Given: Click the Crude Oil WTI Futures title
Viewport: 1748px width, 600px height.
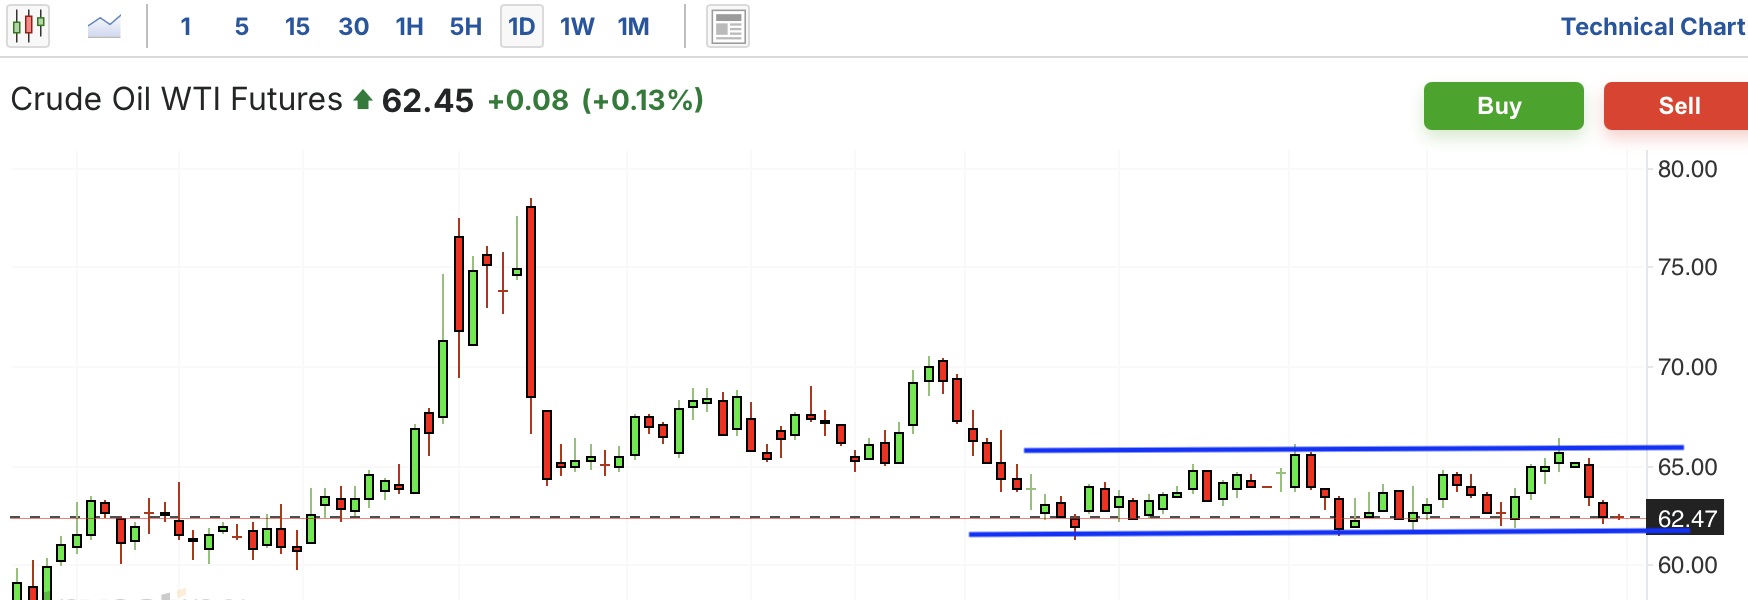Looking at the screenshot, I should click(x=176, y=100).
